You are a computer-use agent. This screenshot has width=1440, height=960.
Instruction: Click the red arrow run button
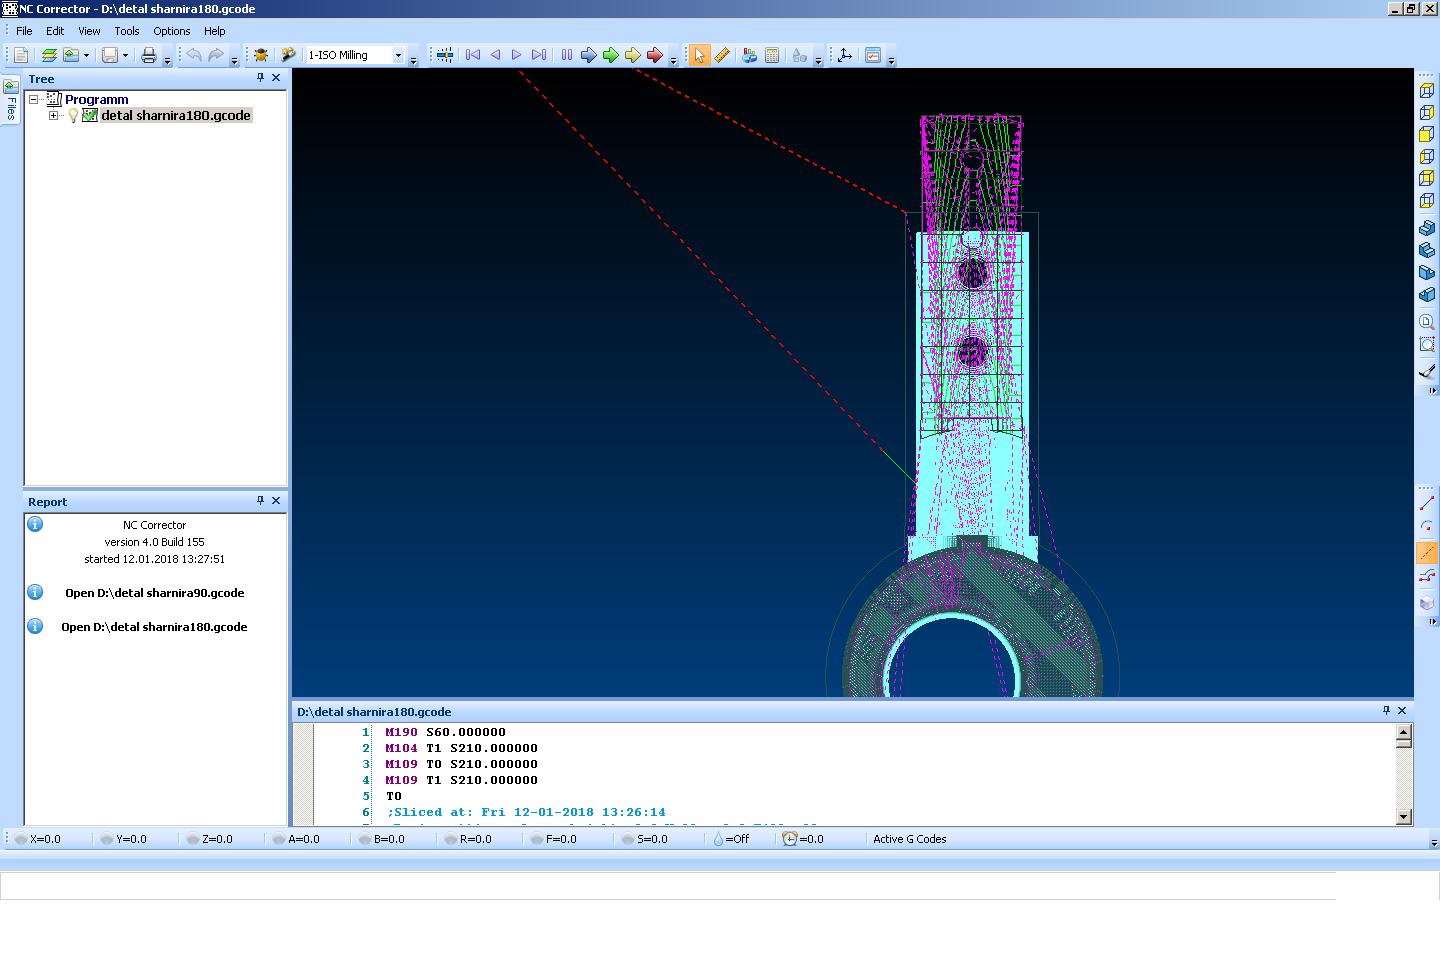(654, 56)
